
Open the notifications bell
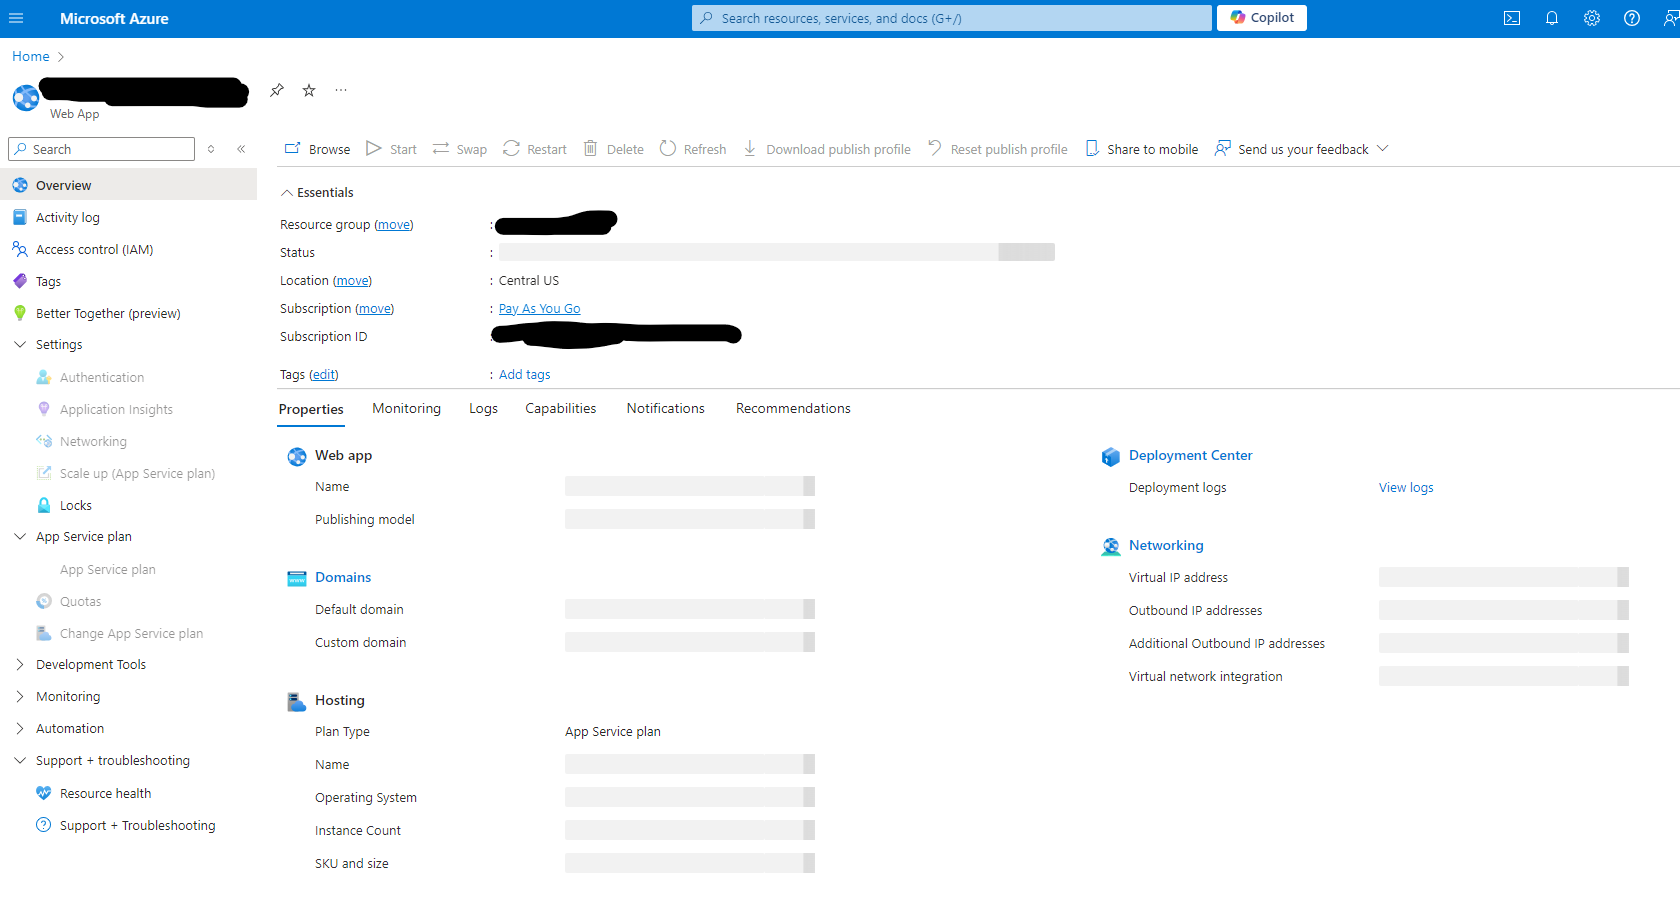[x=1552, y=18]
